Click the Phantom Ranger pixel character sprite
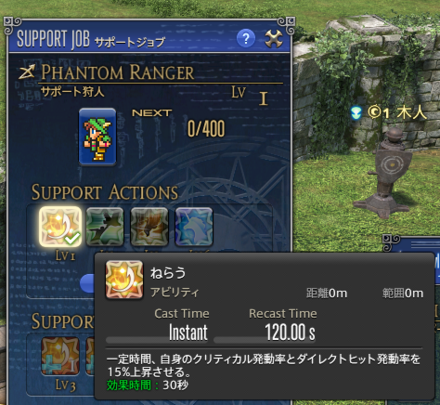The width and height of the screenshot is (440, 405). click(97, 137)
